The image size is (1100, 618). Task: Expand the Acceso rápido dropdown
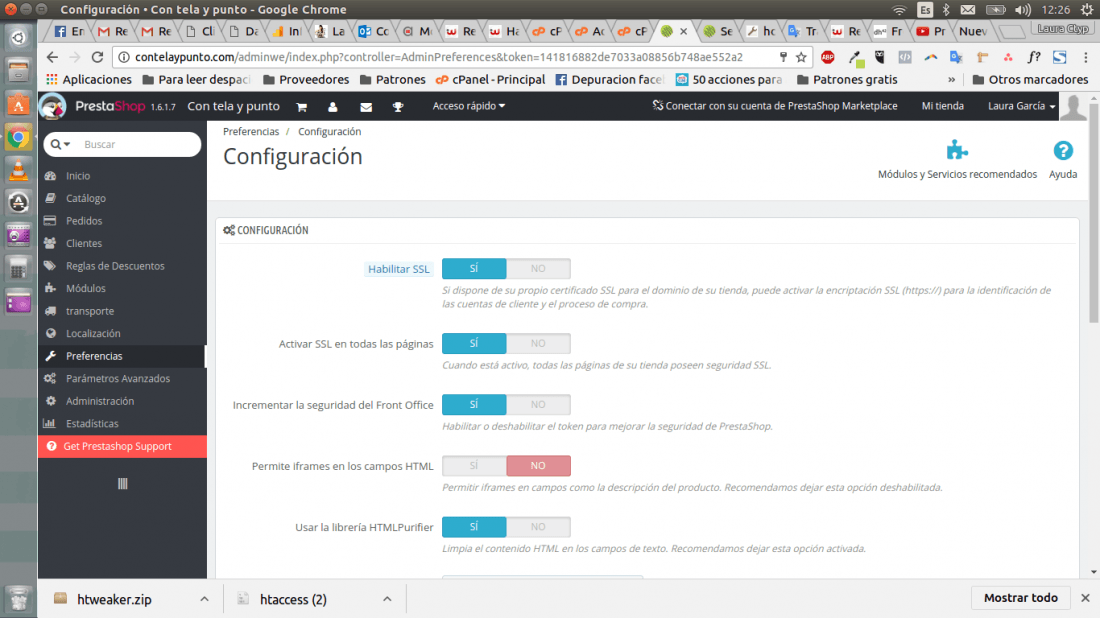point(469,106)
